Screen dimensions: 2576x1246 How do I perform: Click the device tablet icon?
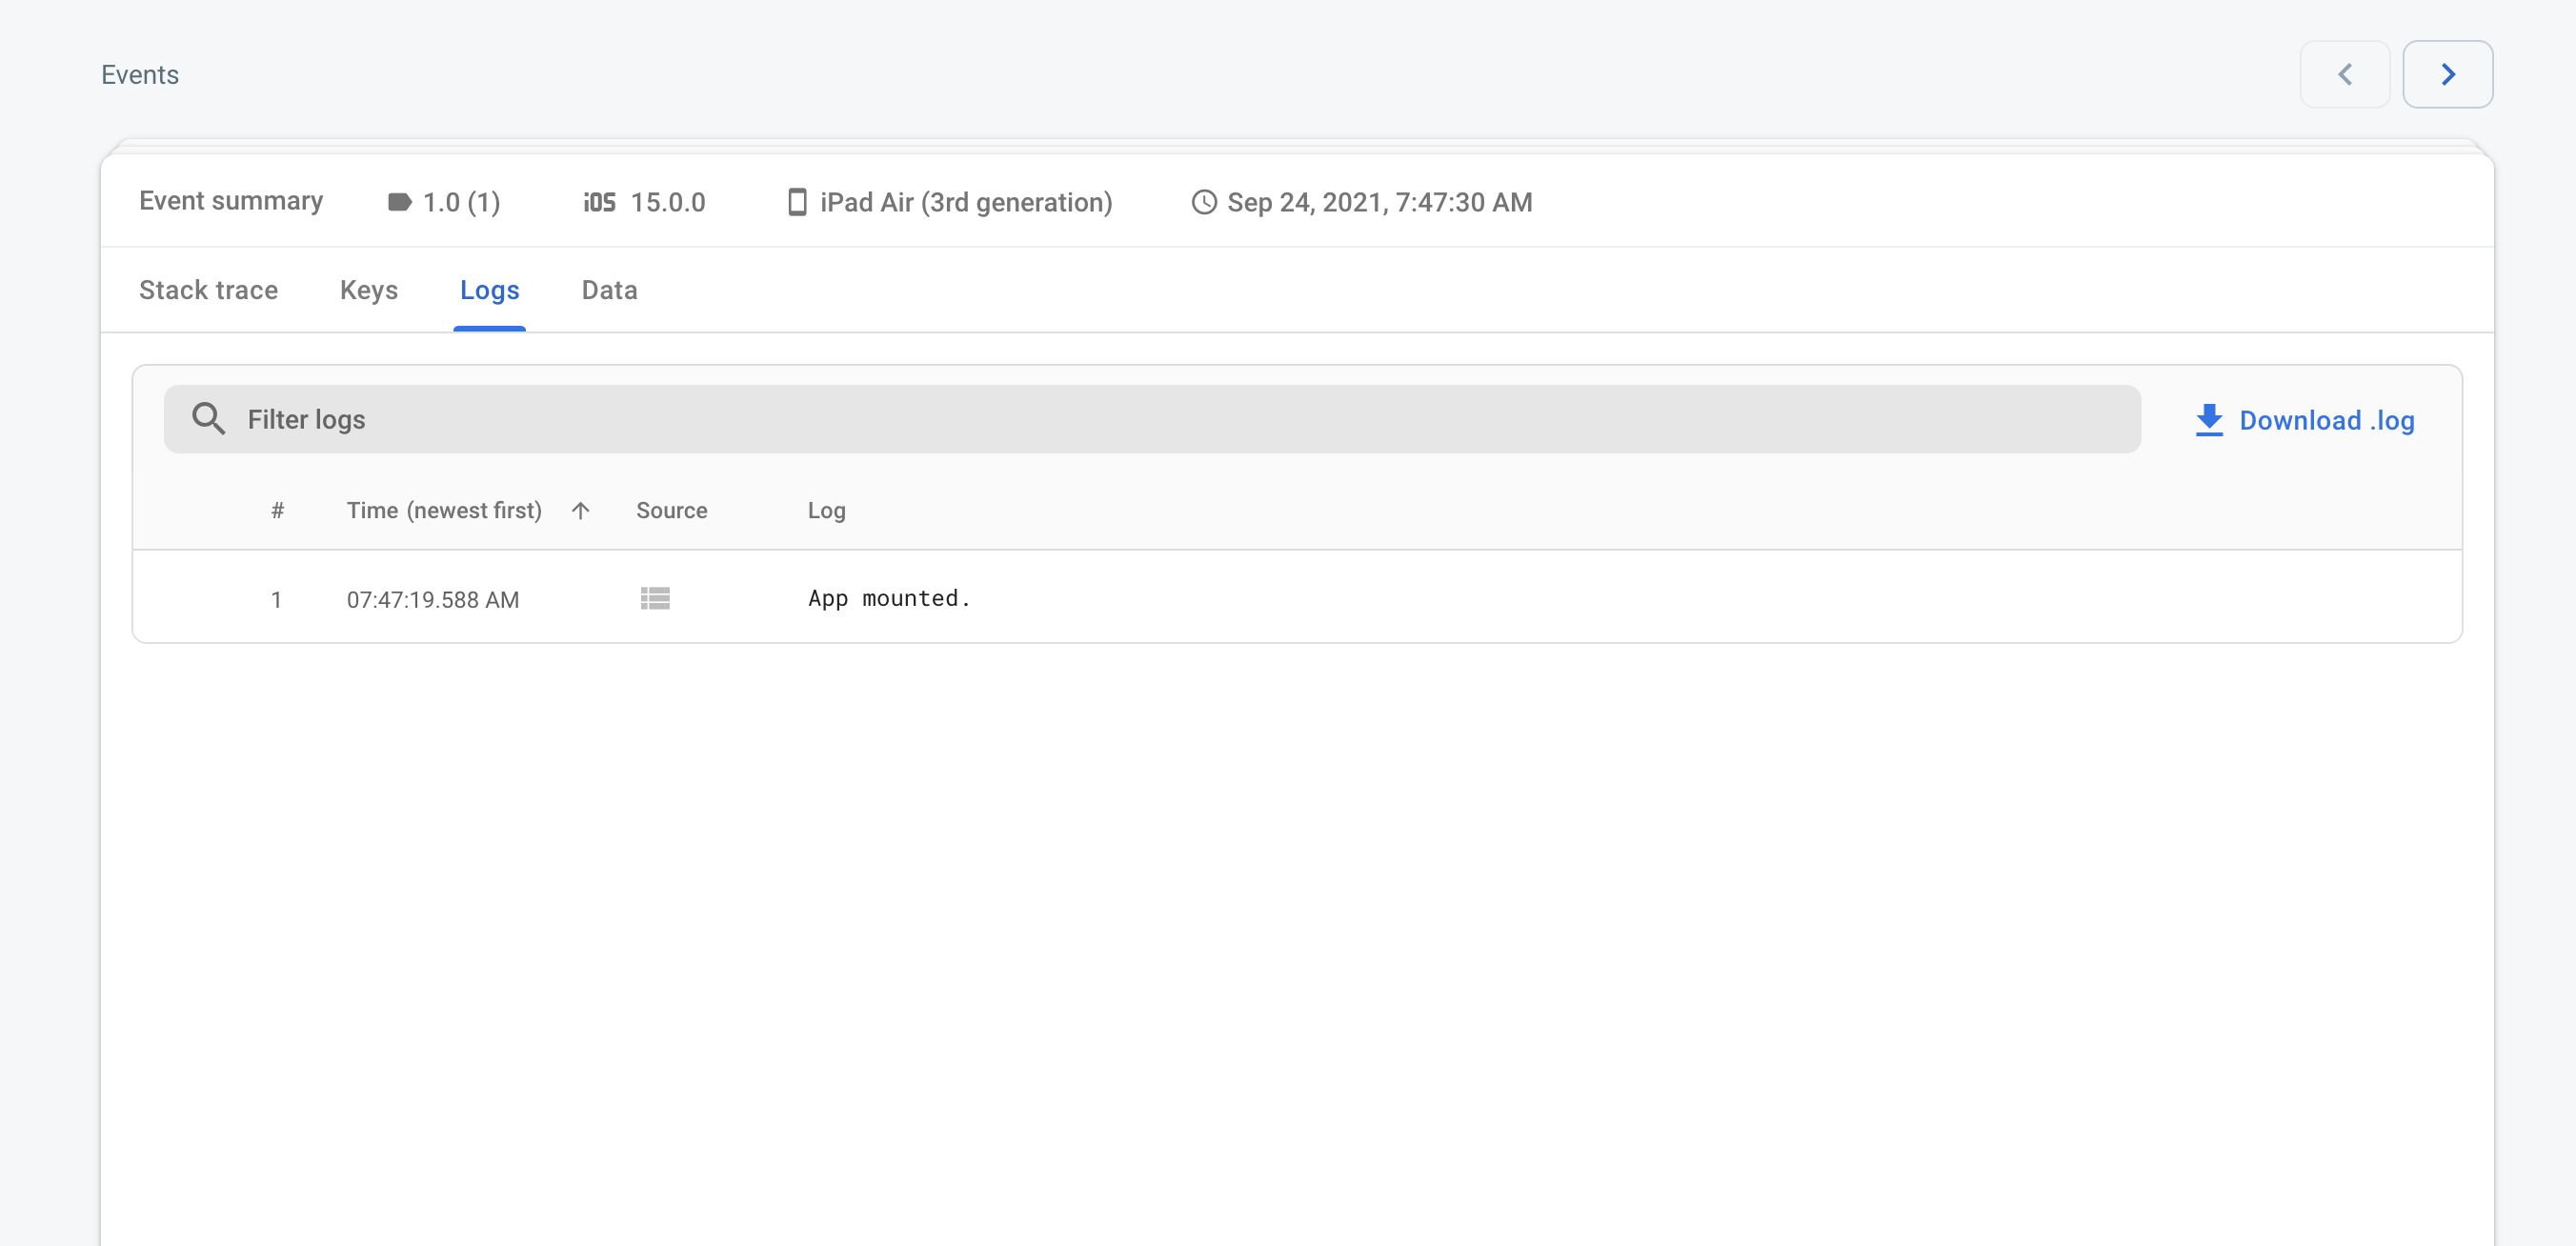pos(797,202)
